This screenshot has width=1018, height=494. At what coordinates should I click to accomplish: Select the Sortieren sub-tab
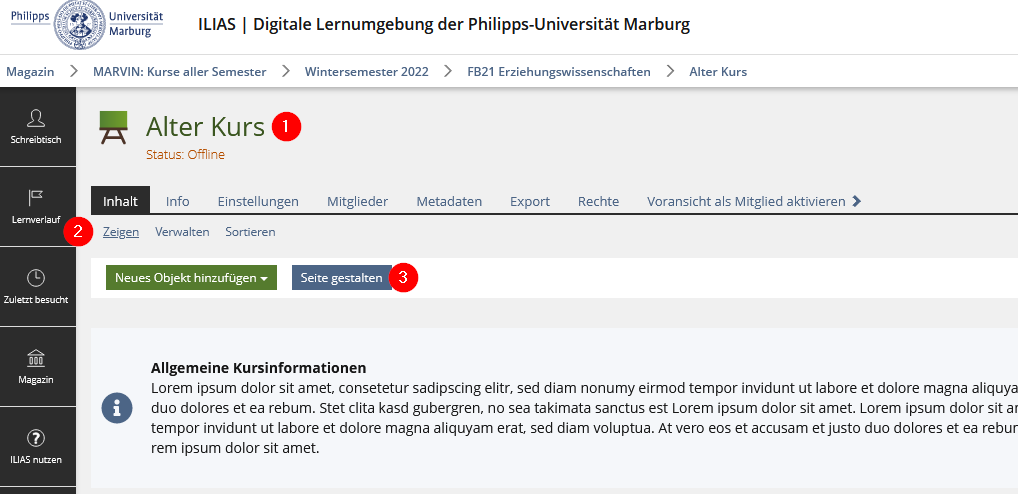coord(250,232)
